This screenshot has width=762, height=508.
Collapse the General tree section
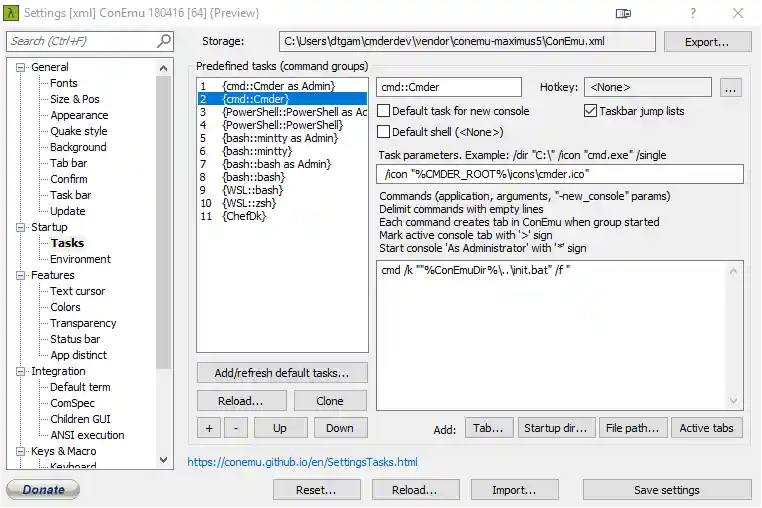coord(21,67)
